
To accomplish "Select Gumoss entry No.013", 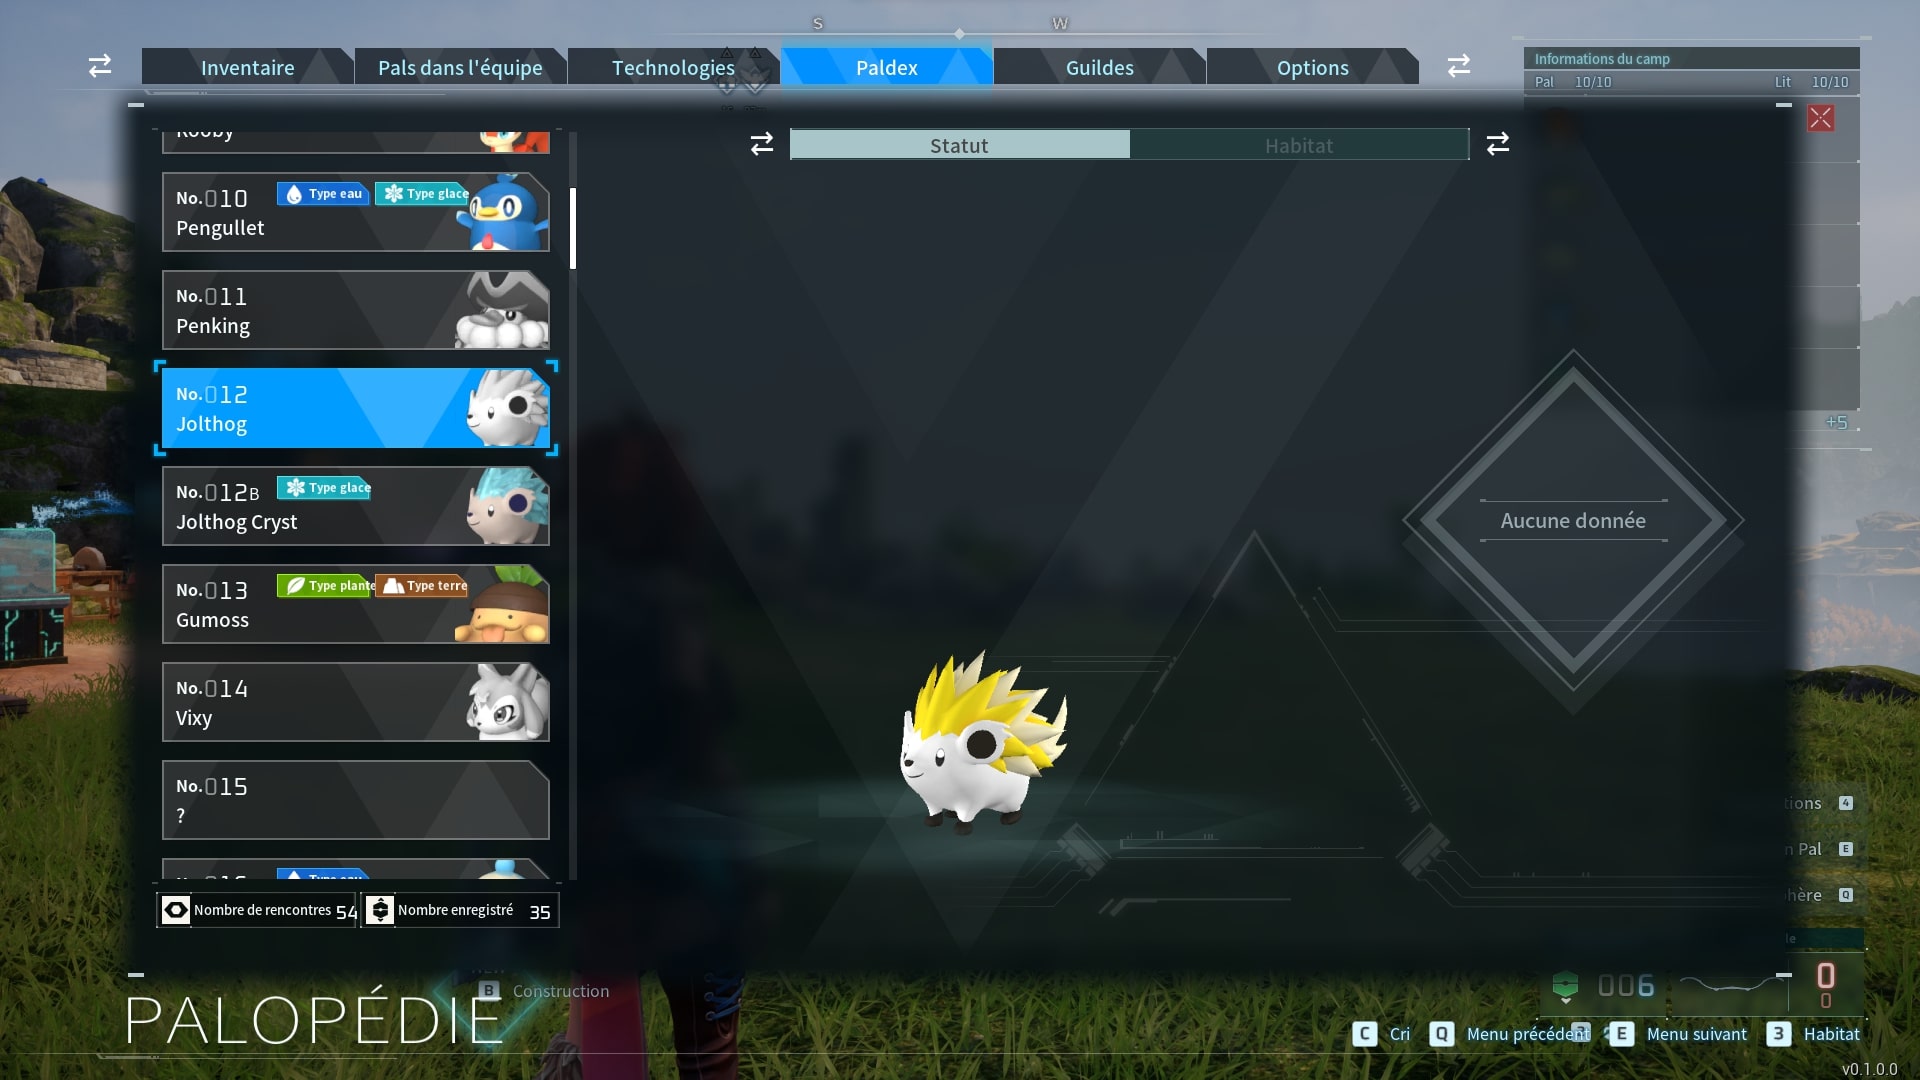I will [x=355, y=604].
